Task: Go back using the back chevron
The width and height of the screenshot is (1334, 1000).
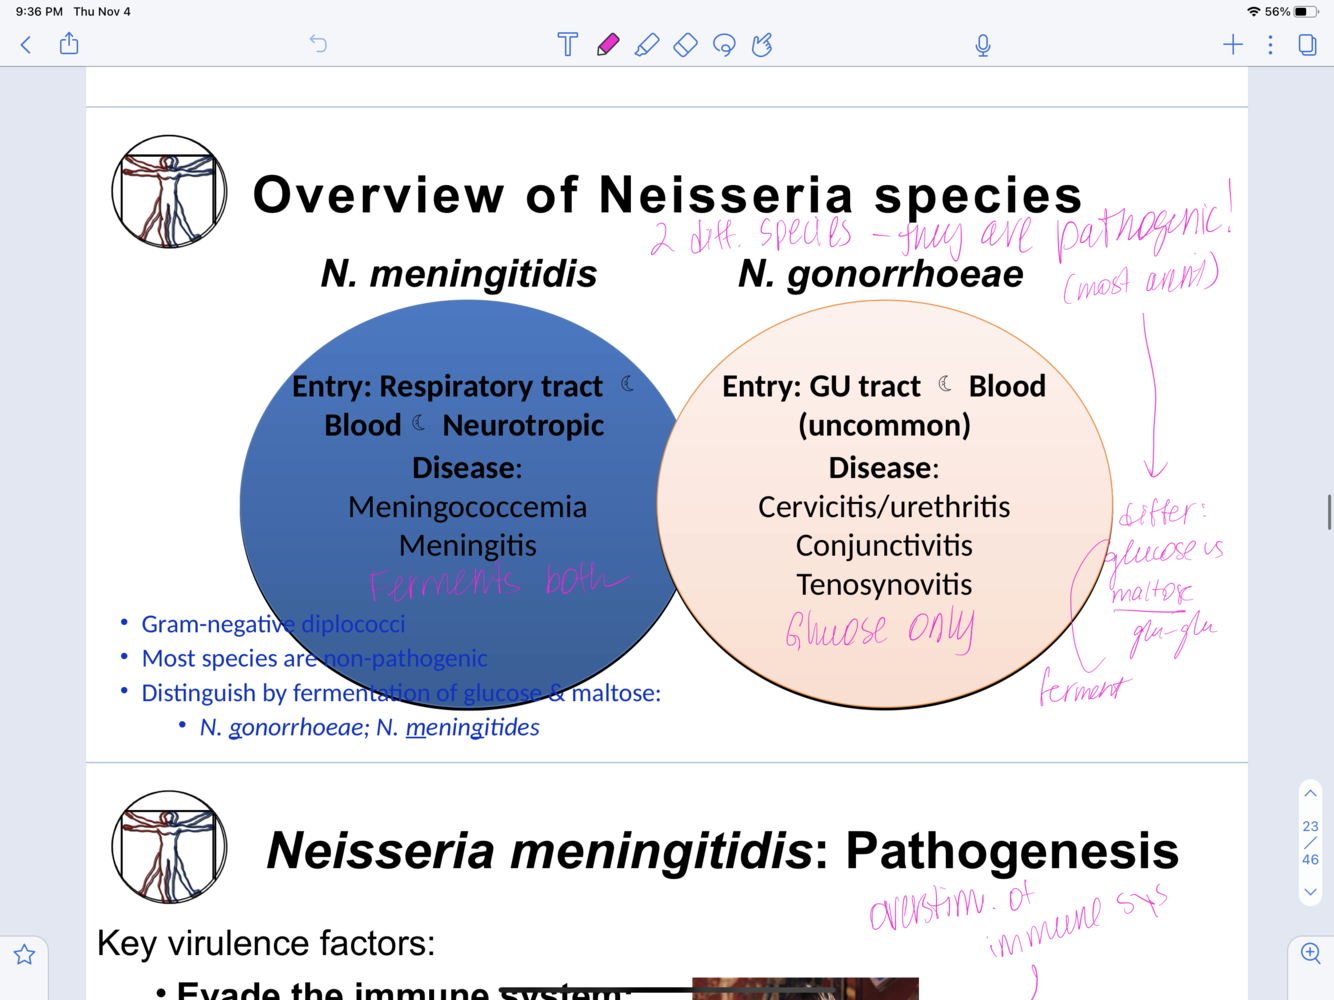Action: coord(26,45)
